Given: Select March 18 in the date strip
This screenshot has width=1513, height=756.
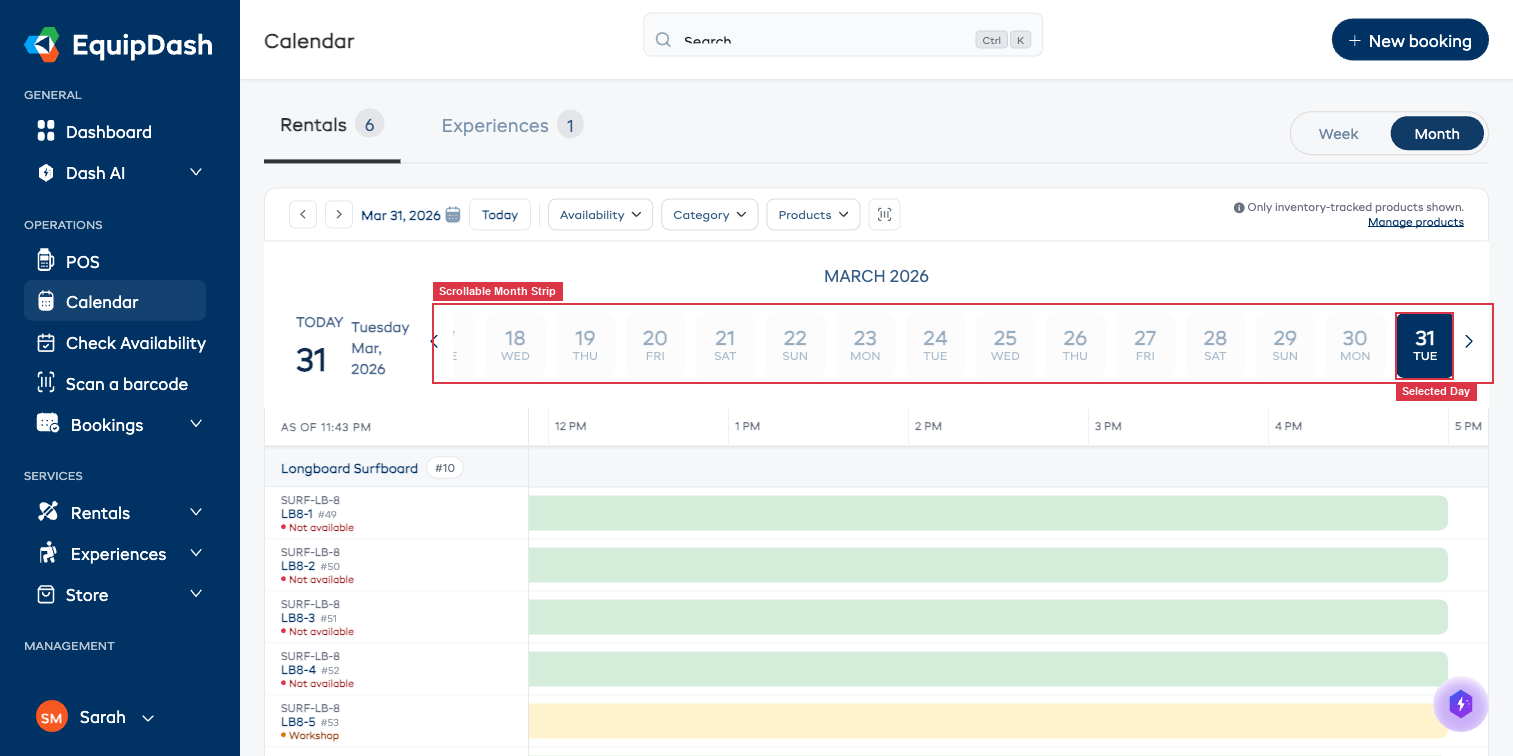Looking at the screenshot, I should [514, 344].
